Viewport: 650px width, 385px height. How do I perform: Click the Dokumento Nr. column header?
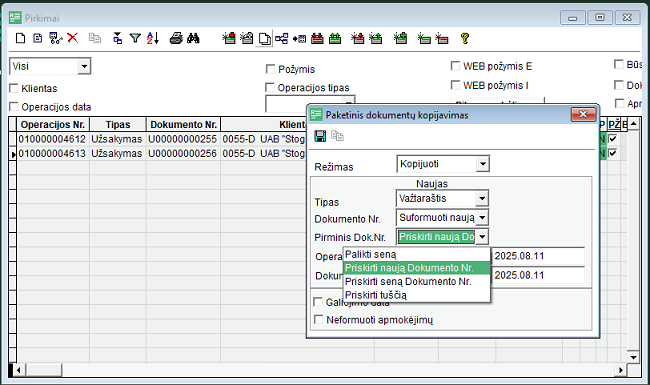183,124
